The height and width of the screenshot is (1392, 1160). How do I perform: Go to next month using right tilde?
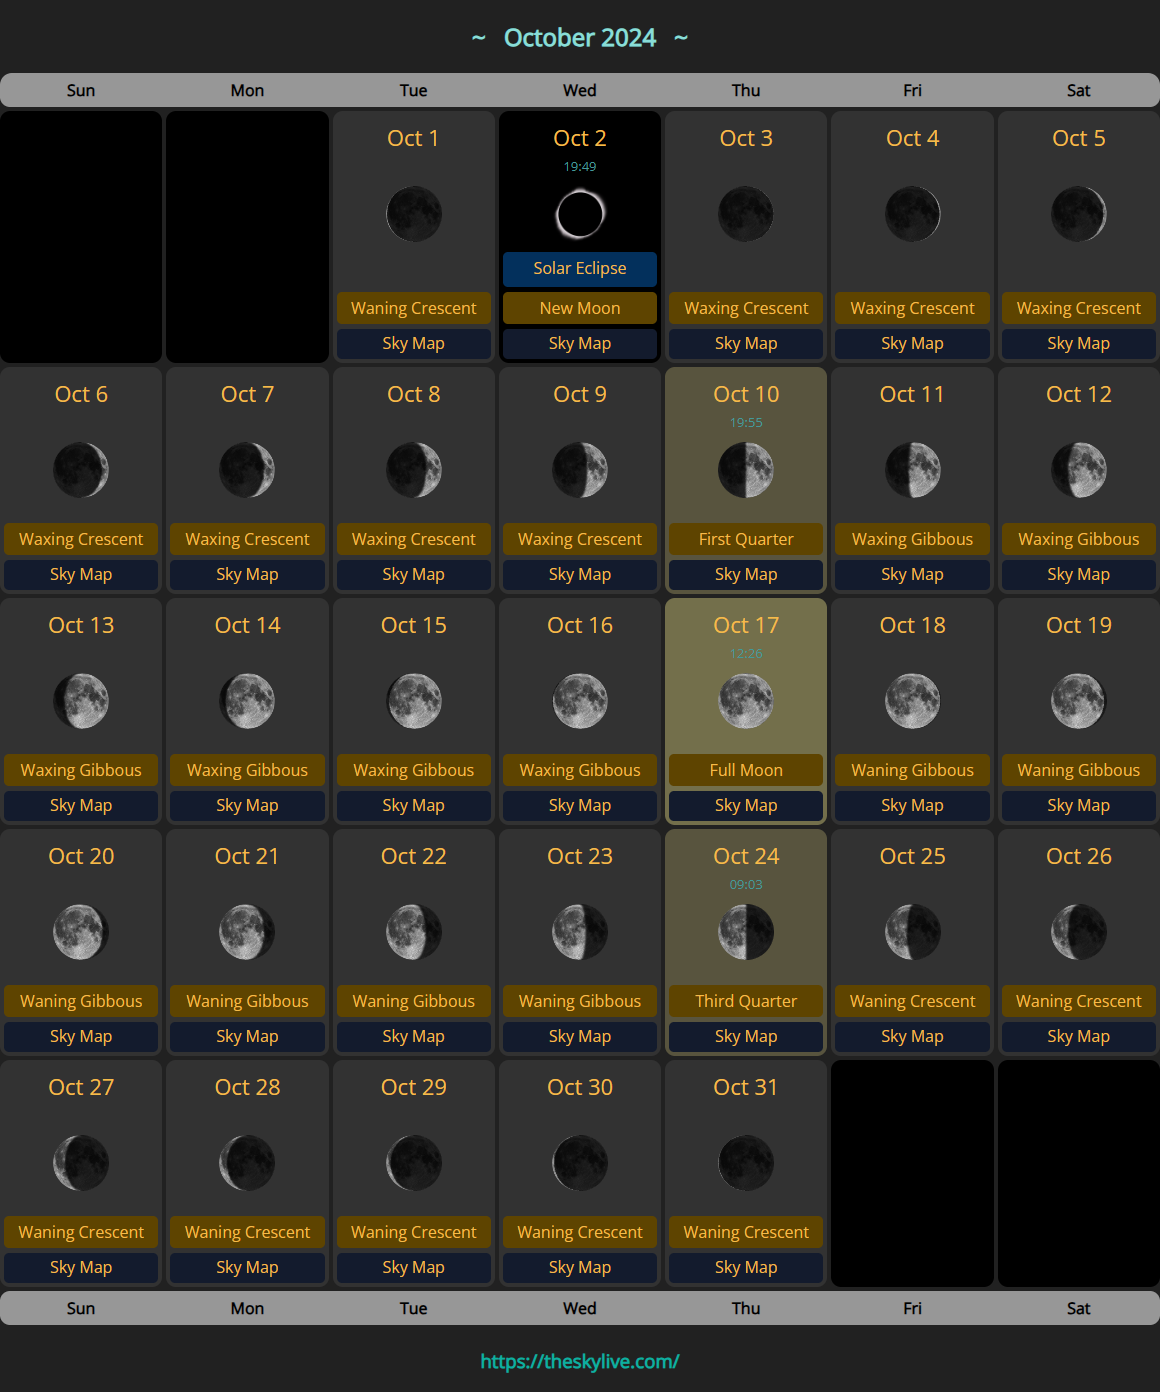click(681, 38)
